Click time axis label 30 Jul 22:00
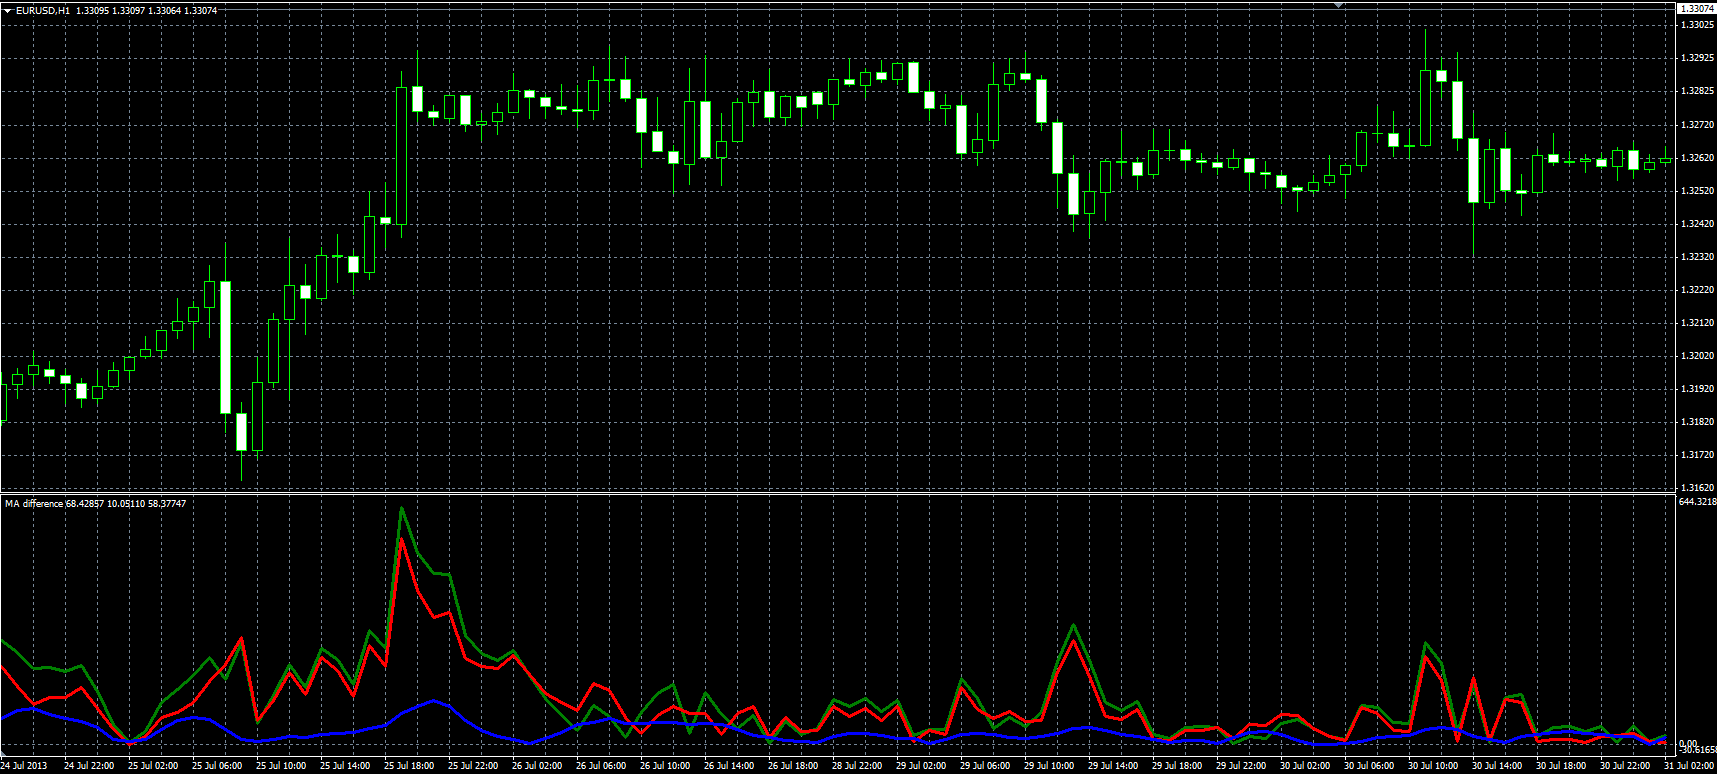Screen dimensions: 1717x774 coord(1625,766)
